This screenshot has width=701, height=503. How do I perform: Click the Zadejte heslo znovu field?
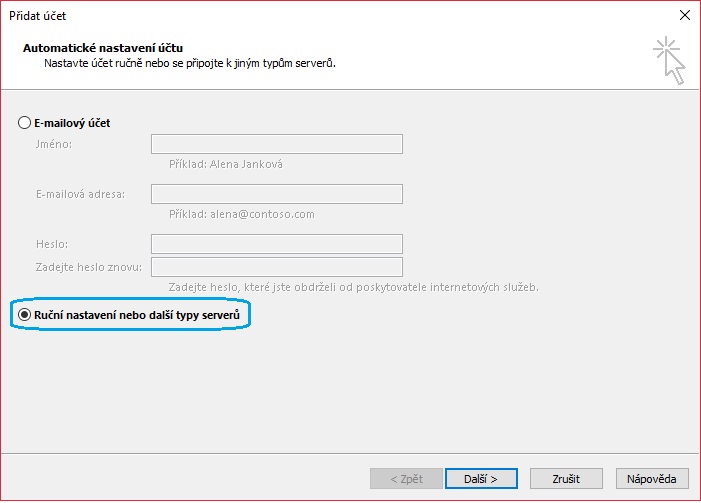pos(276,267)
